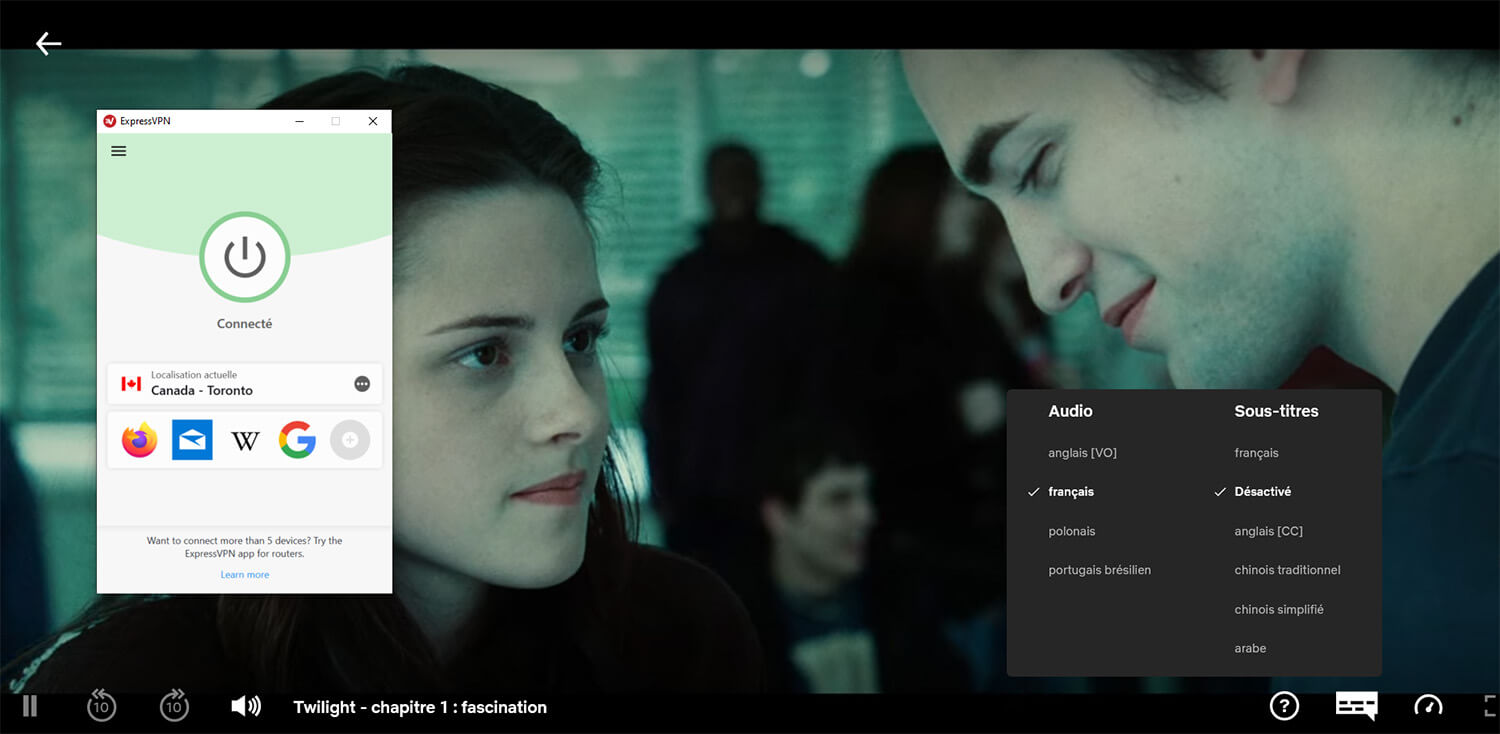Click the Sous-titres column heading

tap(1276, 411)
